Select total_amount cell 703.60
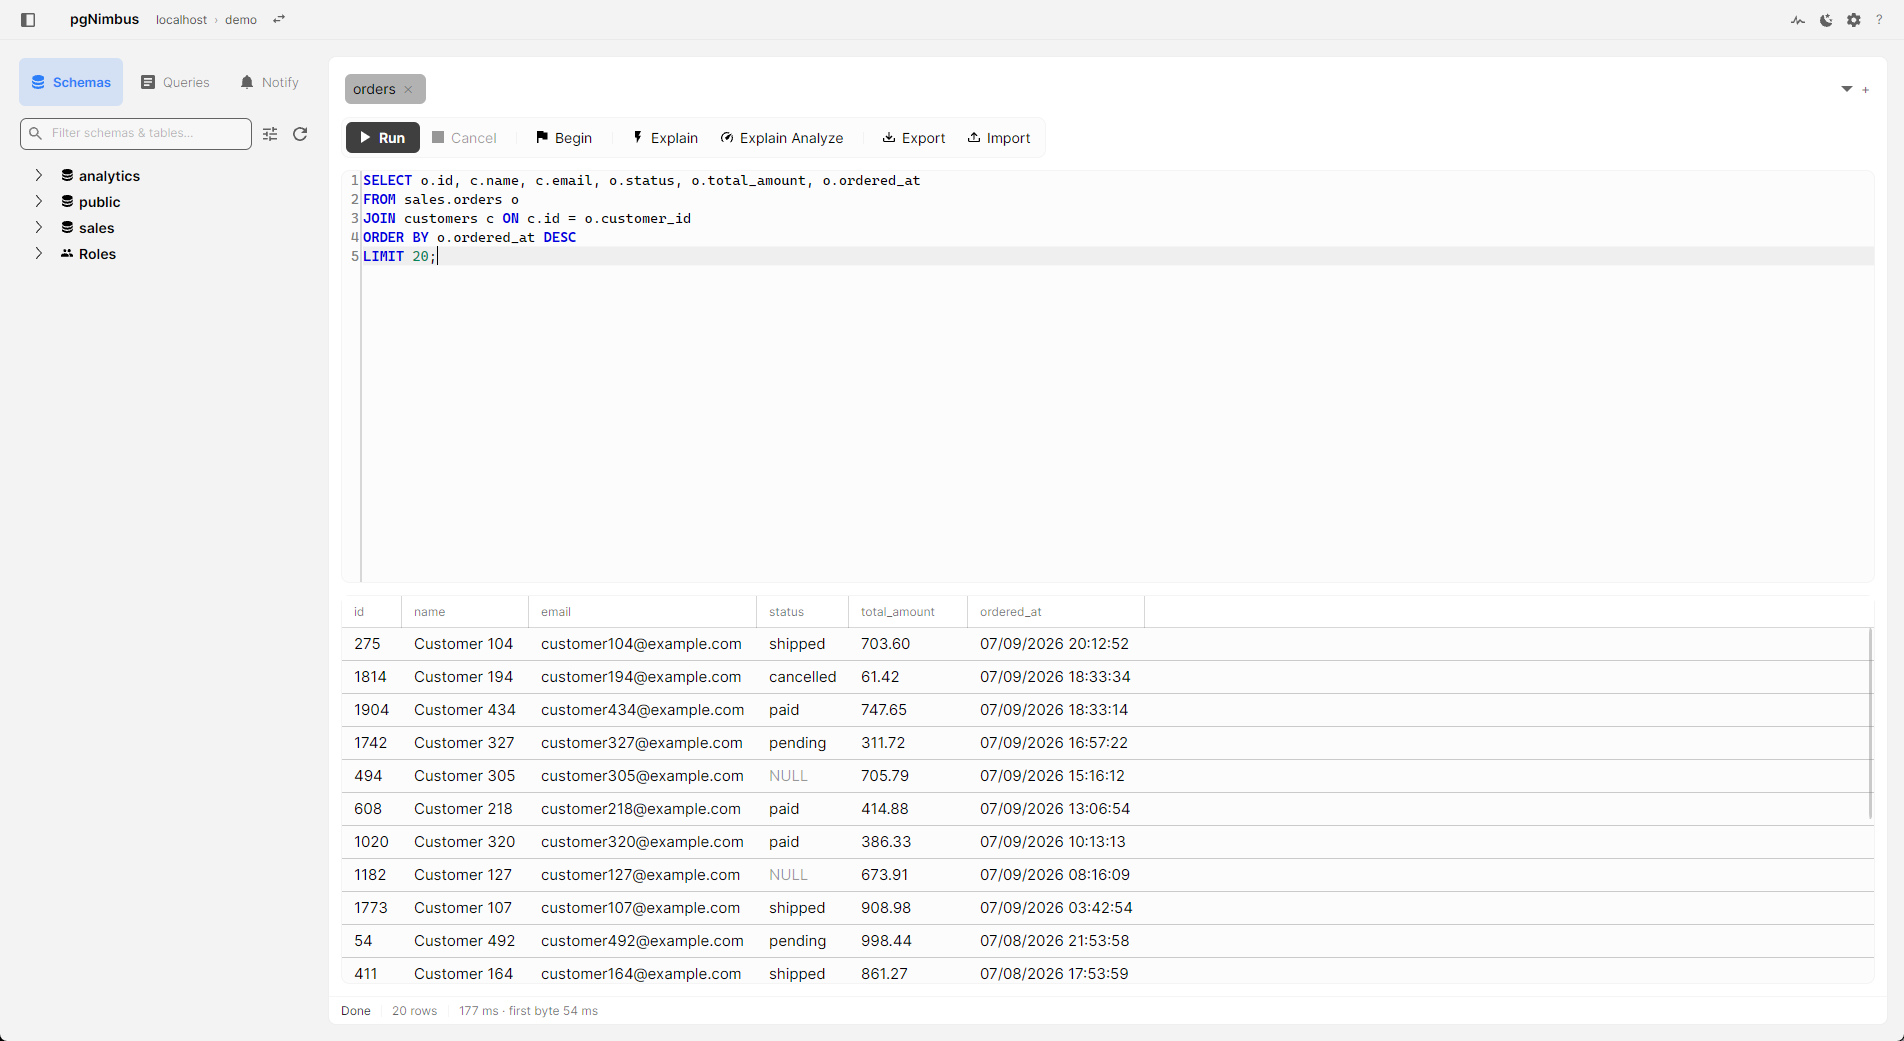 tap(908, 644)
